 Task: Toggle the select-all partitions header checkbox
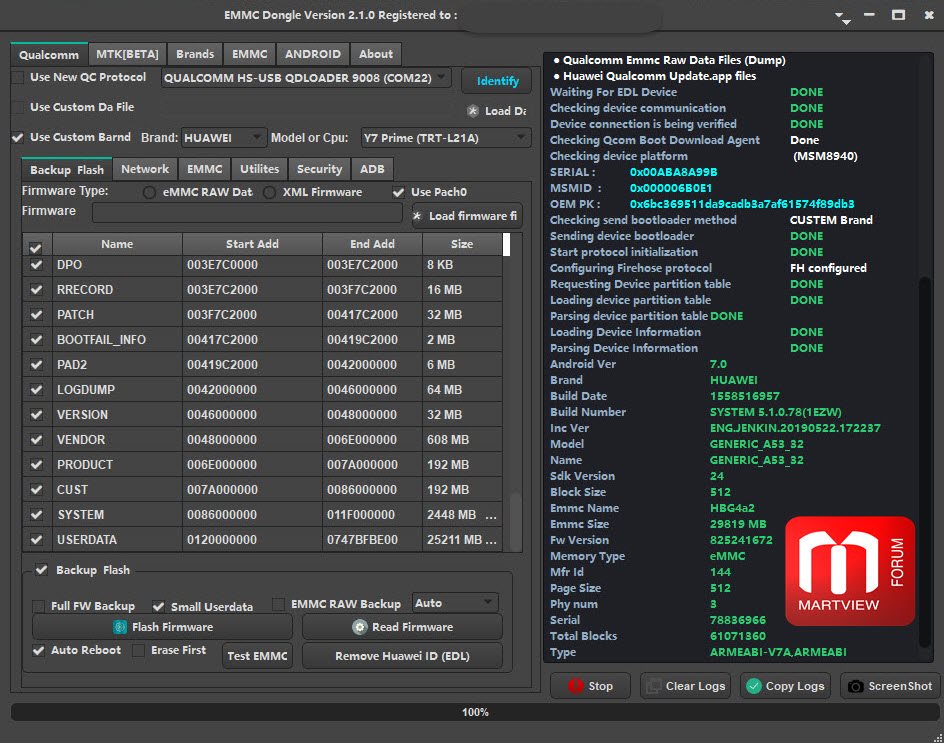[36, 247]
